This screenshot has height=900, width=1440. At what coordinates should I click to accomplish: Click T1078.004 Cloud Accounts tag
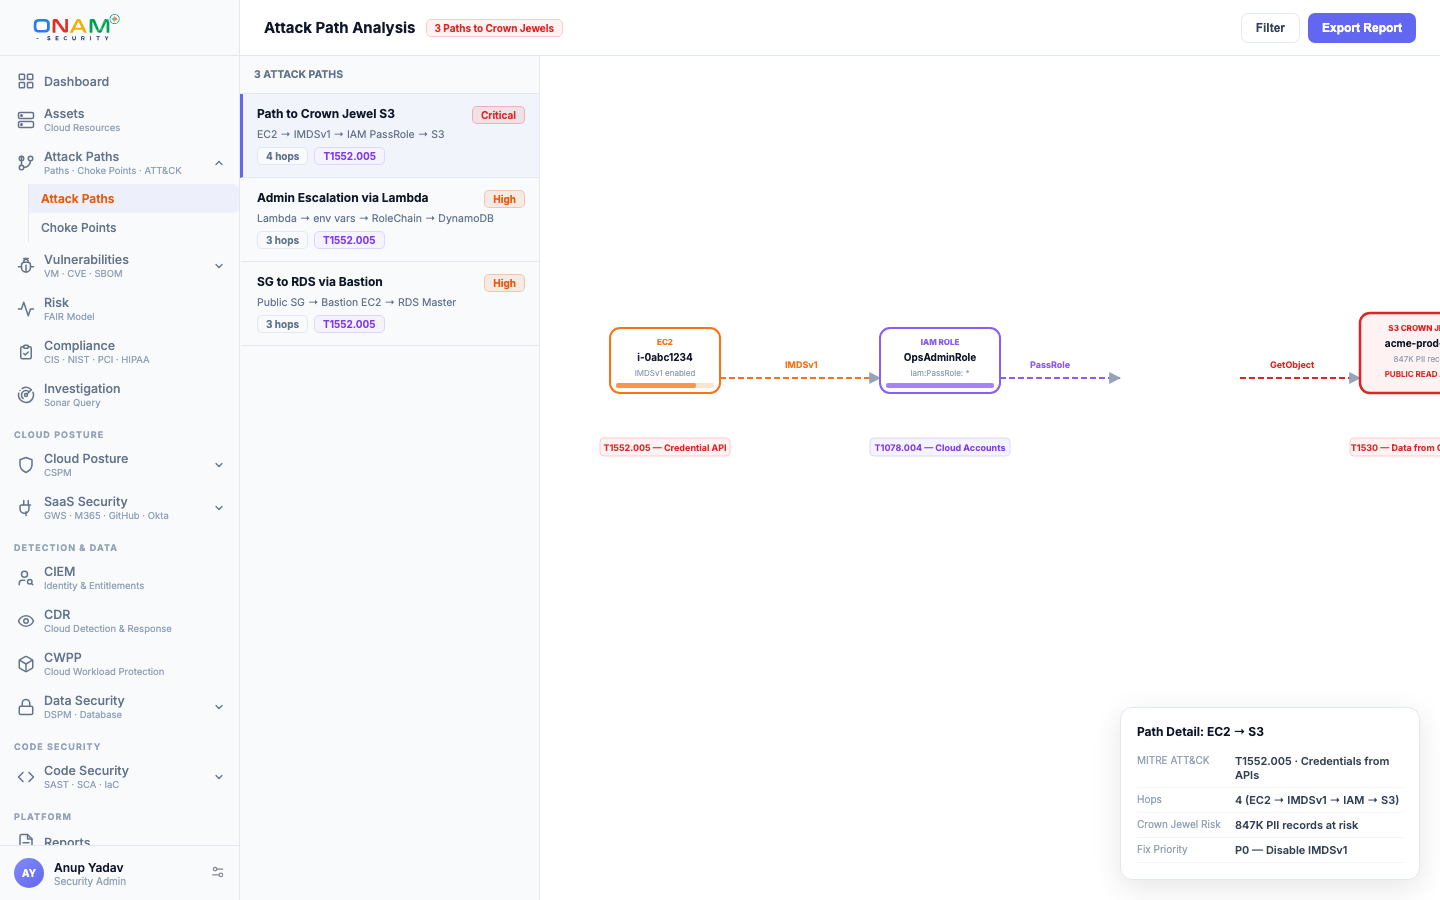pyautogui.click(x=940, y=448)
